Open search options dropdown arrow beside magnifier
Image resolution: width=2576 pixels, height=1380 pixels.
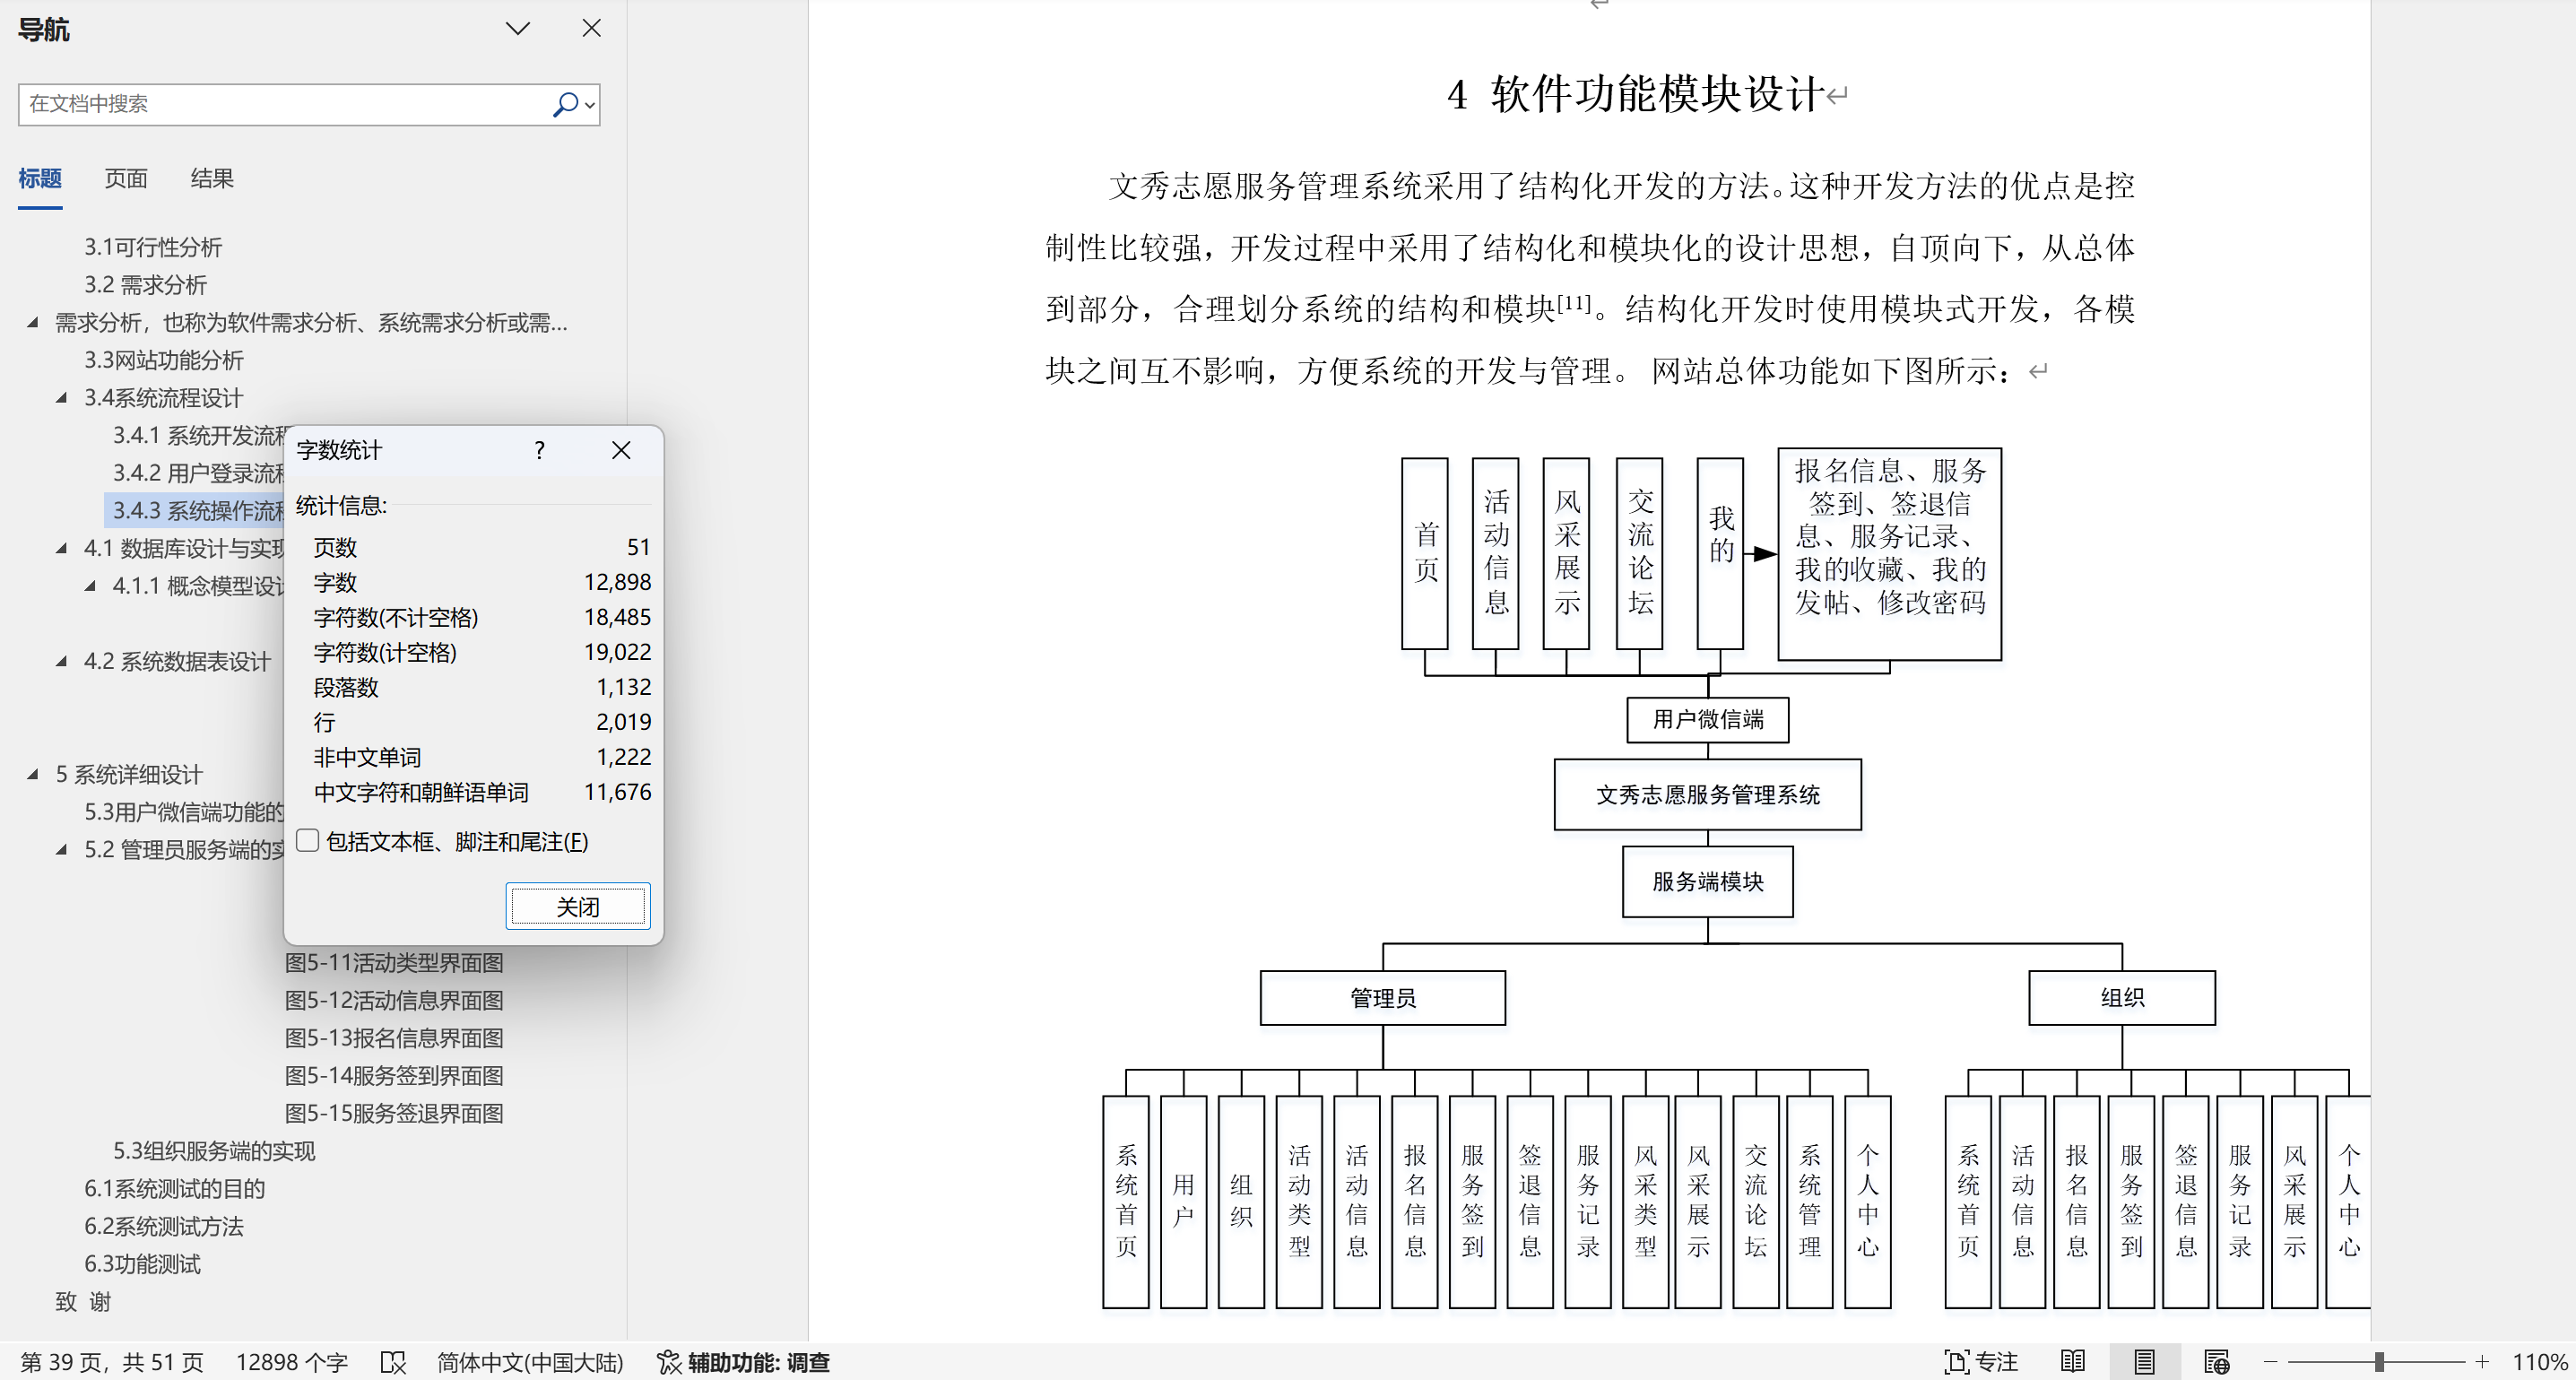[x=590, y=105]
